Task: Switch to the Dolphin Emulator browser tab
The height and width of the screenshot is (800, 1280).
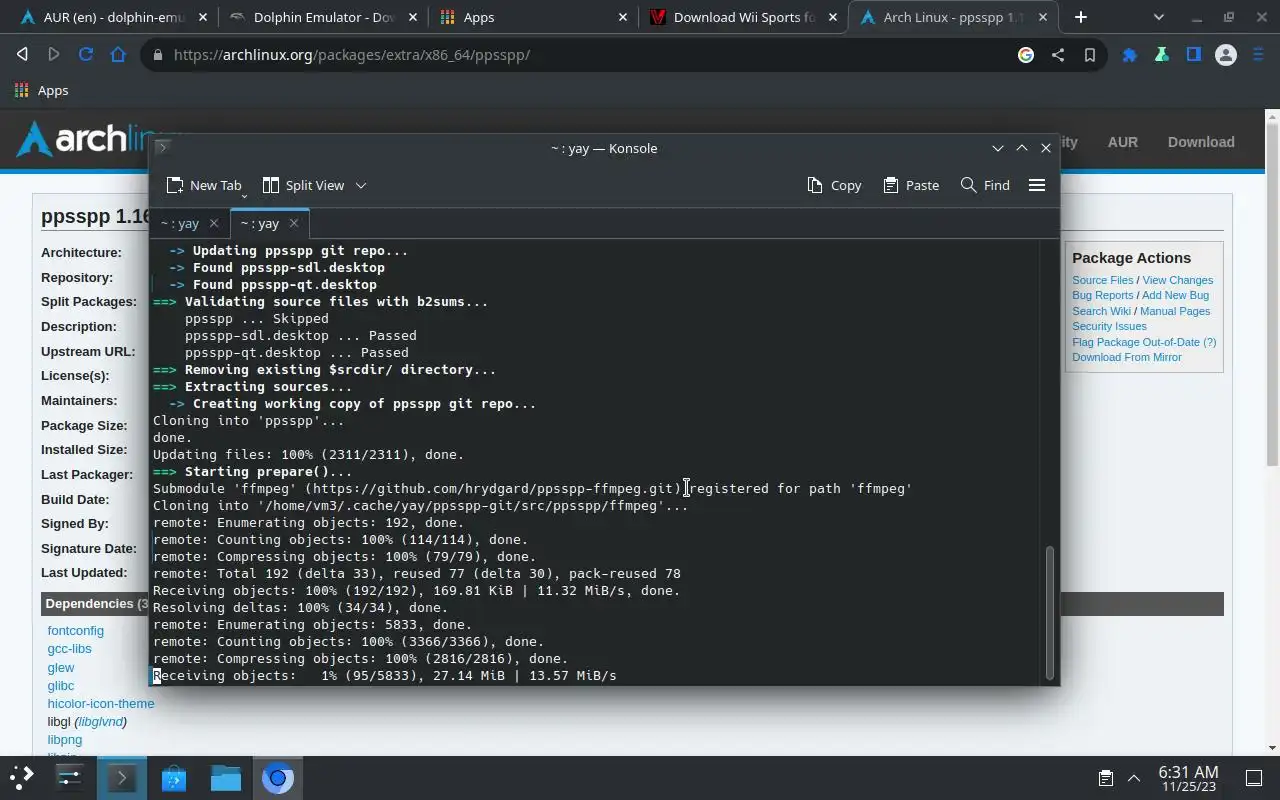Action: coord(324,17)
